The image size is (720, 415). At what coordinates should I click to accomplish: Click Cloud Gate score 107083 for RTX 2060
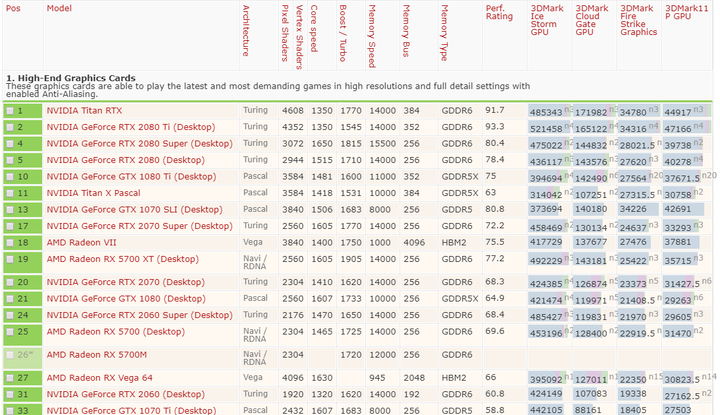(591, 394)
